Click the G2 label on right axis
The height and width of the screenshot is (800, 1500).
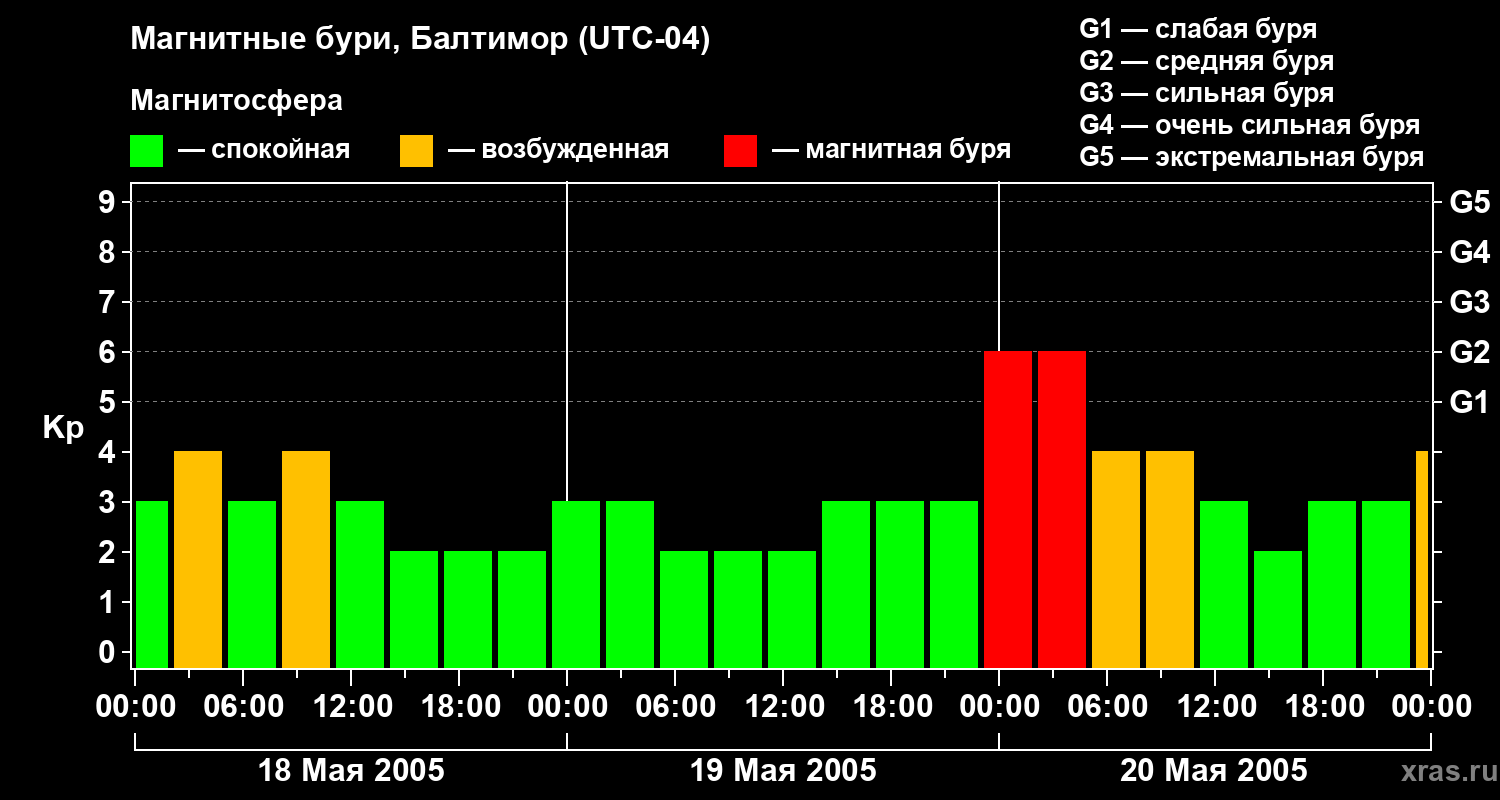[1469, 352]
